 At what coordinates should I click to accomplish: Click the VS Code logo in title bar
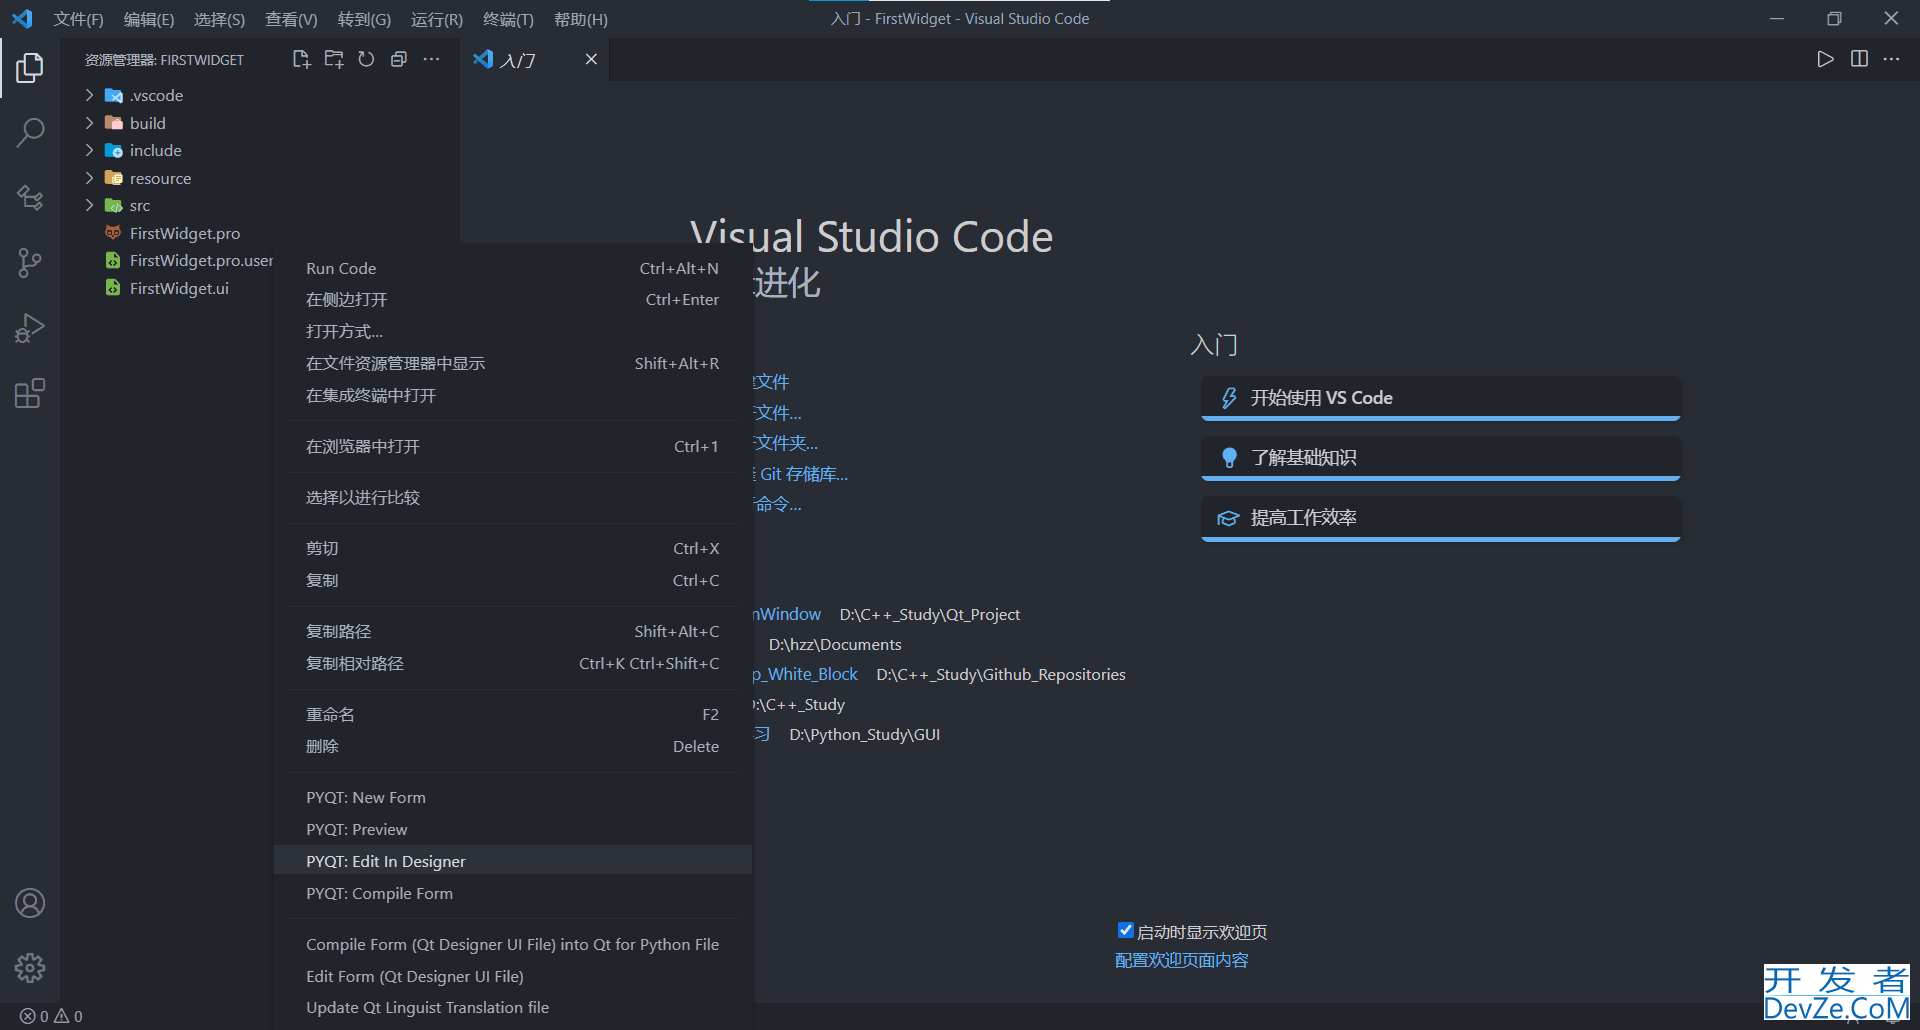22,19
